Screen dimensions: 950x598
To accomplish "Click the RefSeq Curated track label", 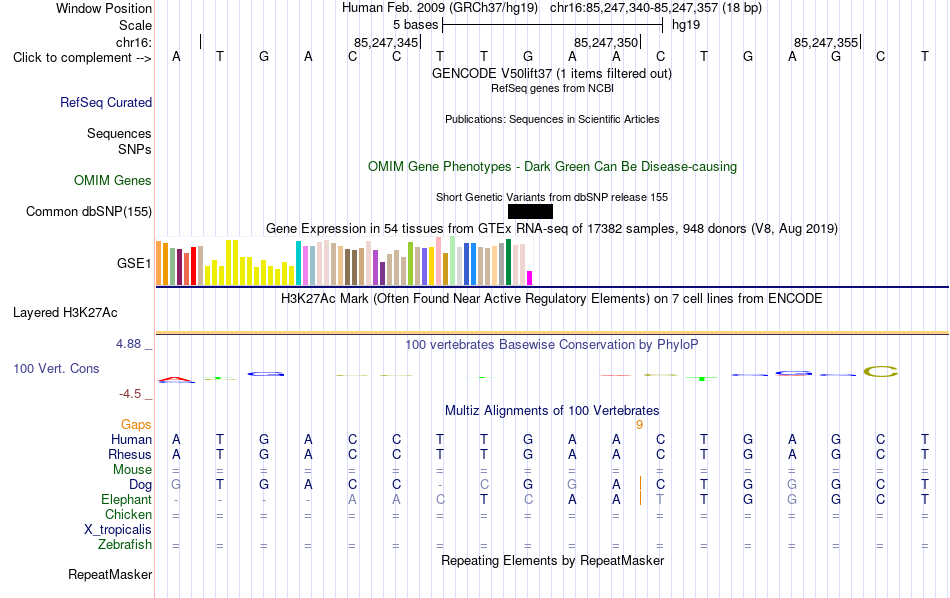I will tap(106, 102).
